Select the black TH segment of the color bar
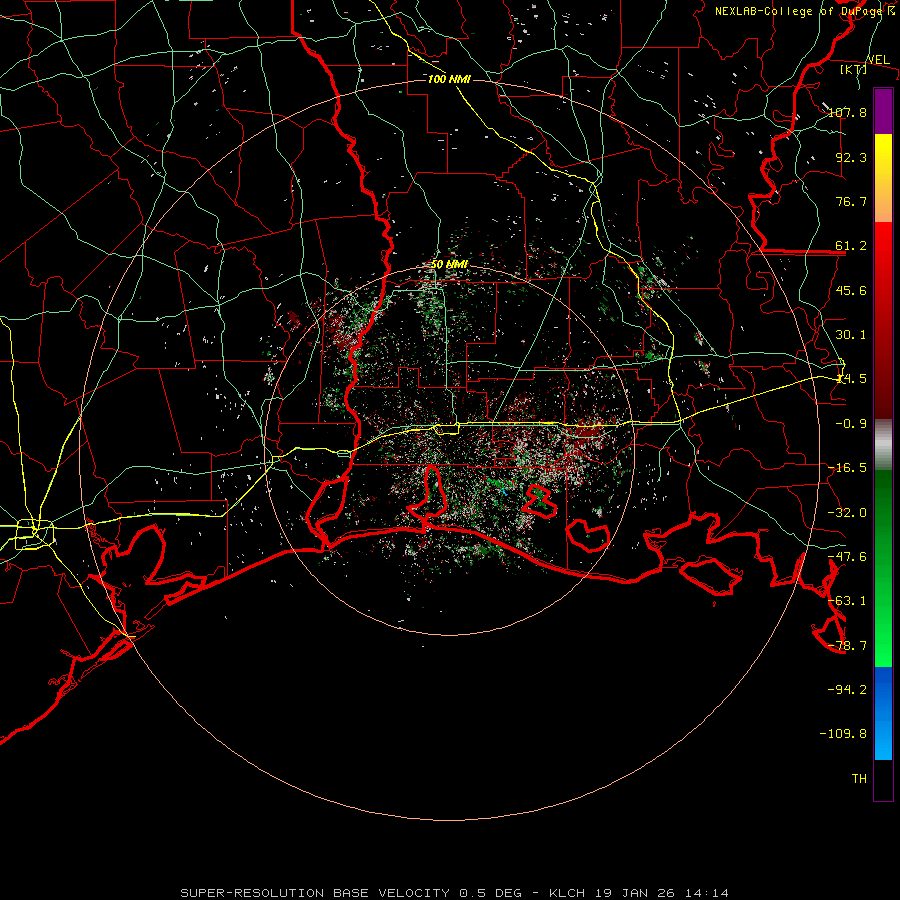The image size is (900, 900). 883,780
